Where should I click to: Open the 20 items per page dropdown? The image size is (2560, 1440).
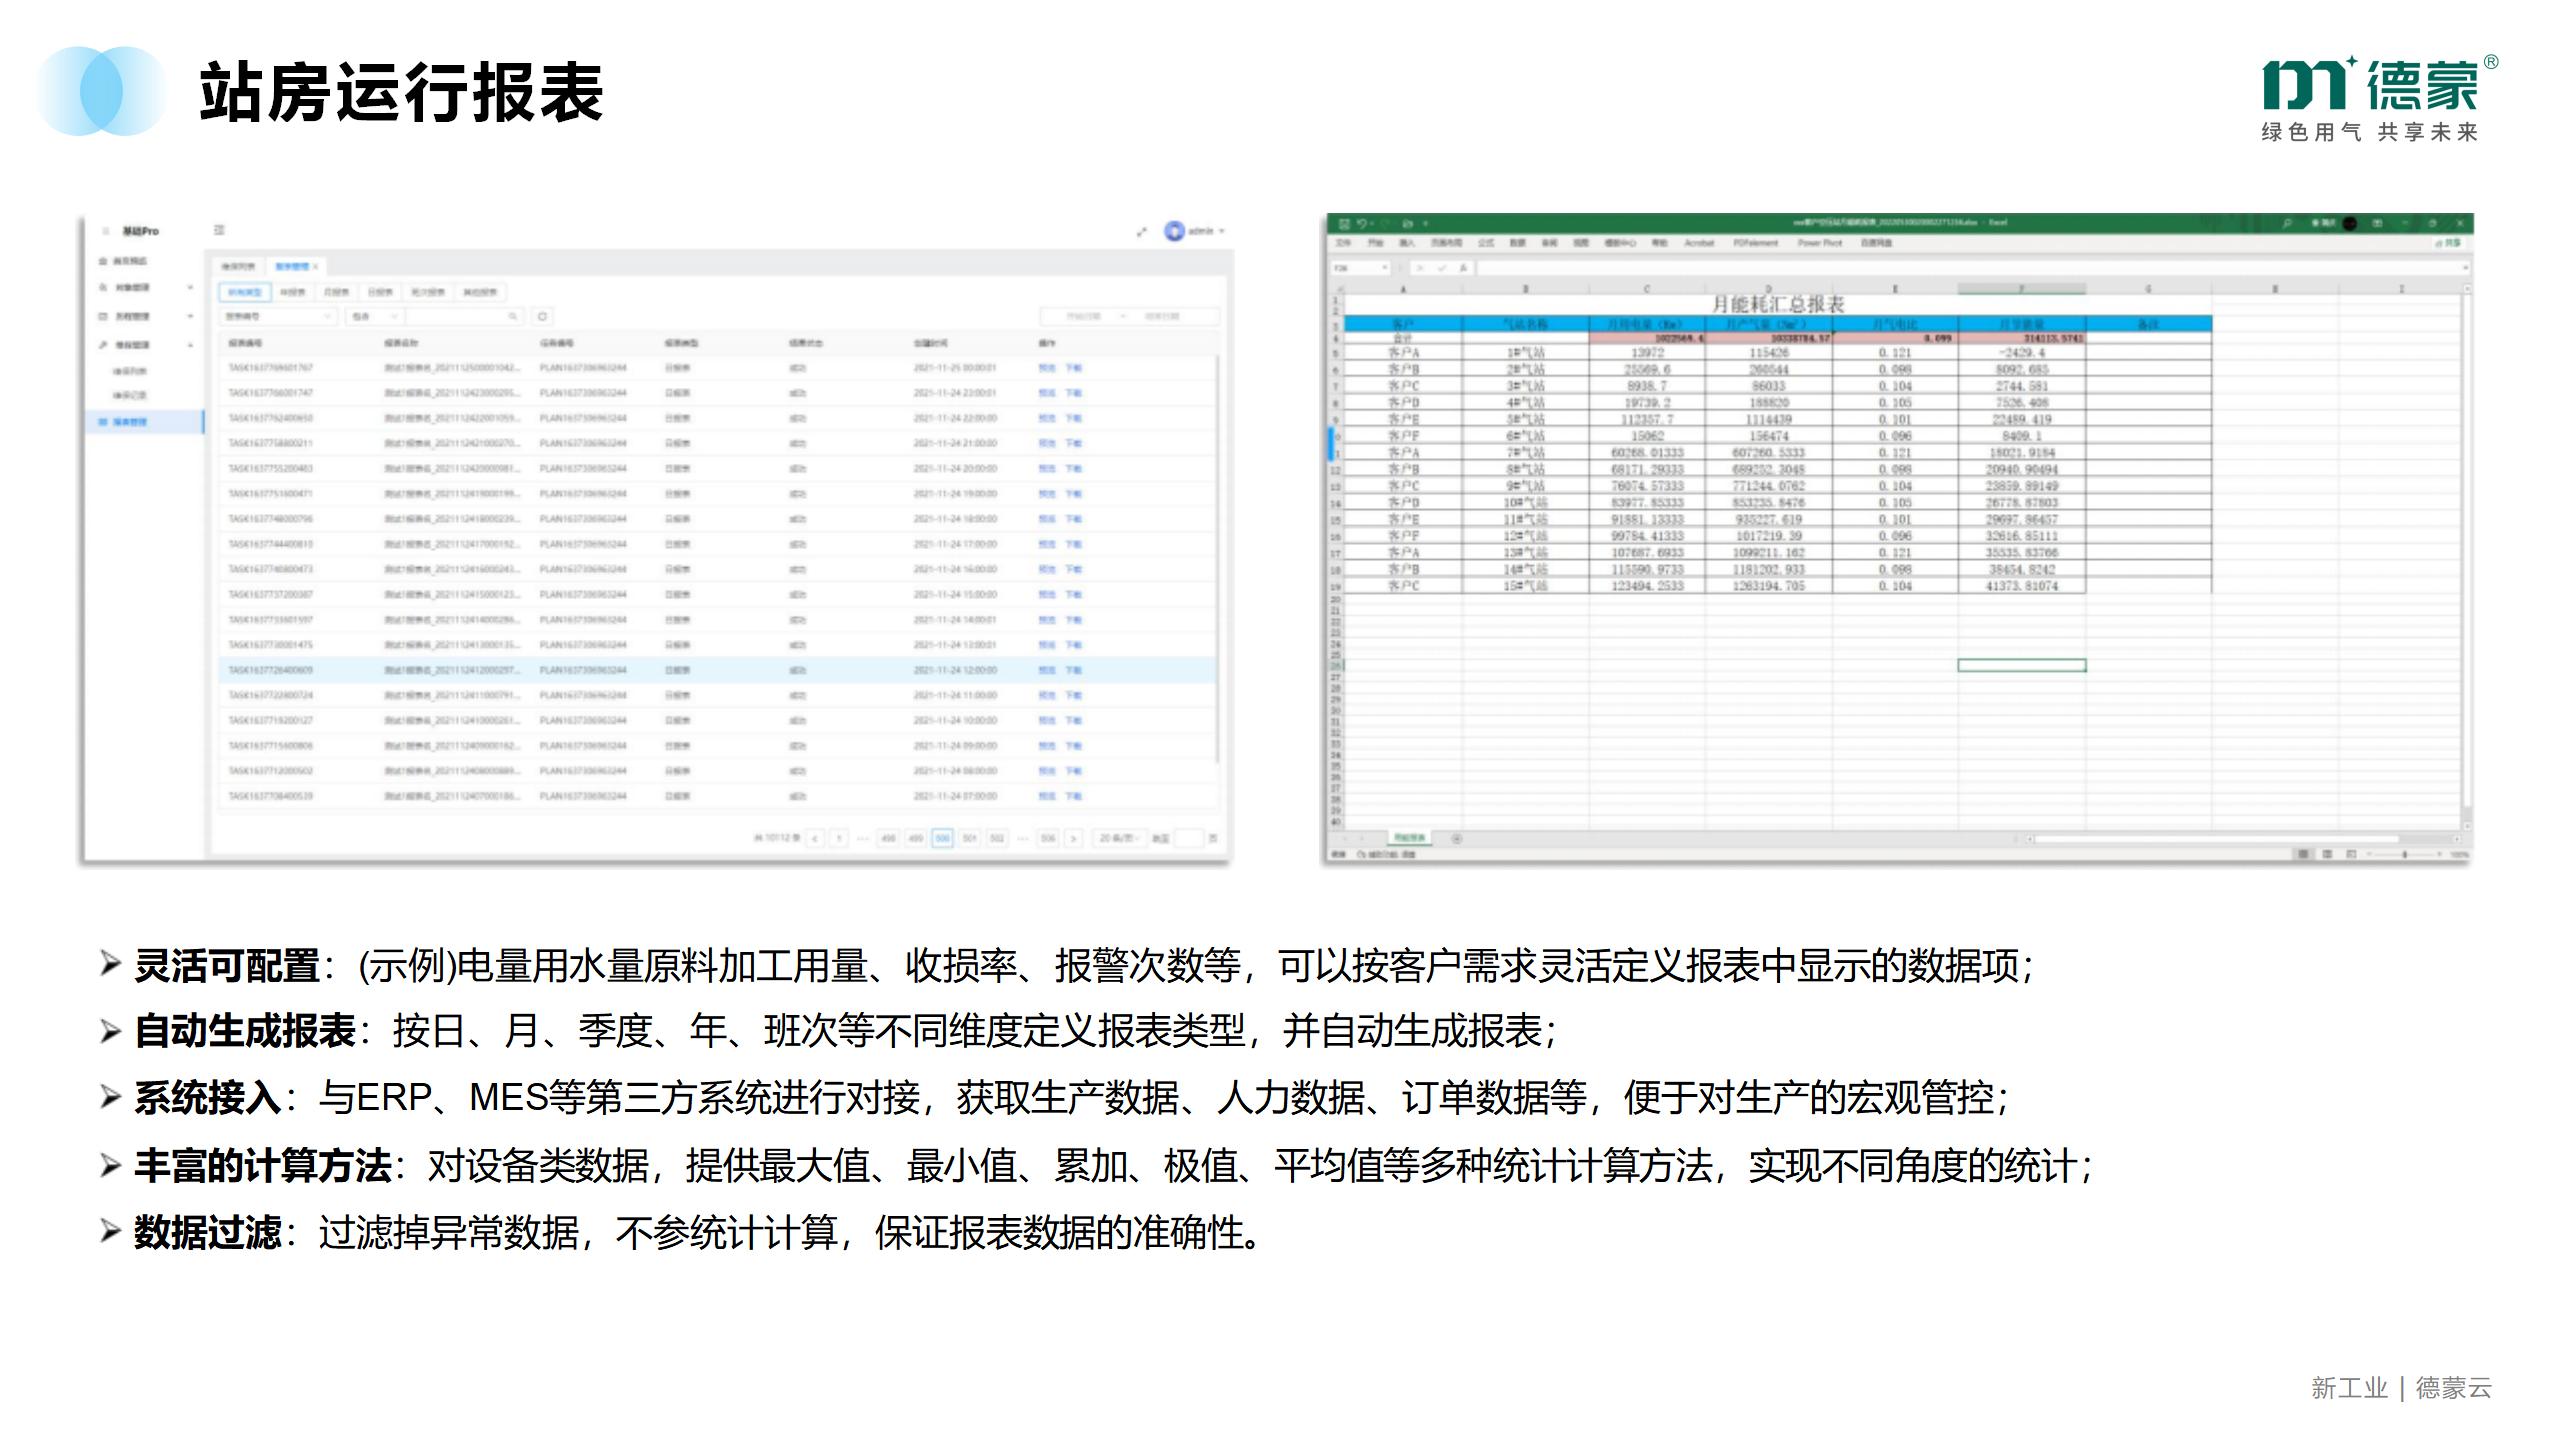tap(1119, 838)
